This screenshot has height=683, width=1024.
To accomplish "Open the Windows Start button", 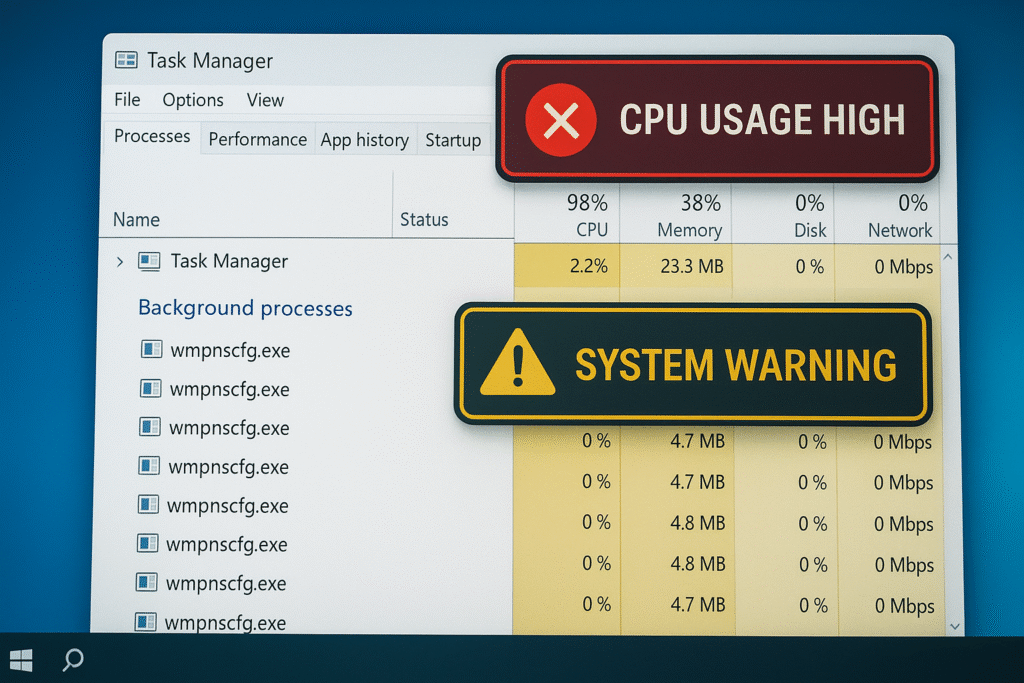I will click(21, 660).
